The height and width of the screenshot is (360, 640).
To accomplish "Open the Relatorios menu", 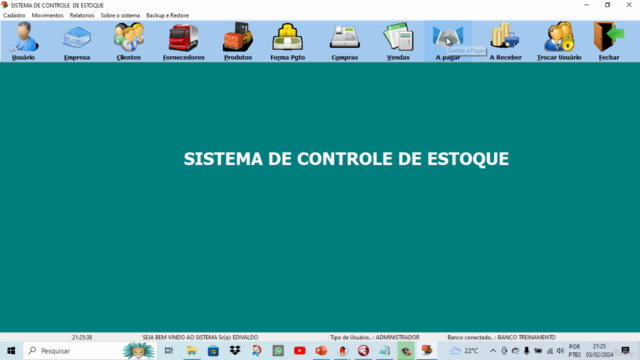I will [82, 16].
